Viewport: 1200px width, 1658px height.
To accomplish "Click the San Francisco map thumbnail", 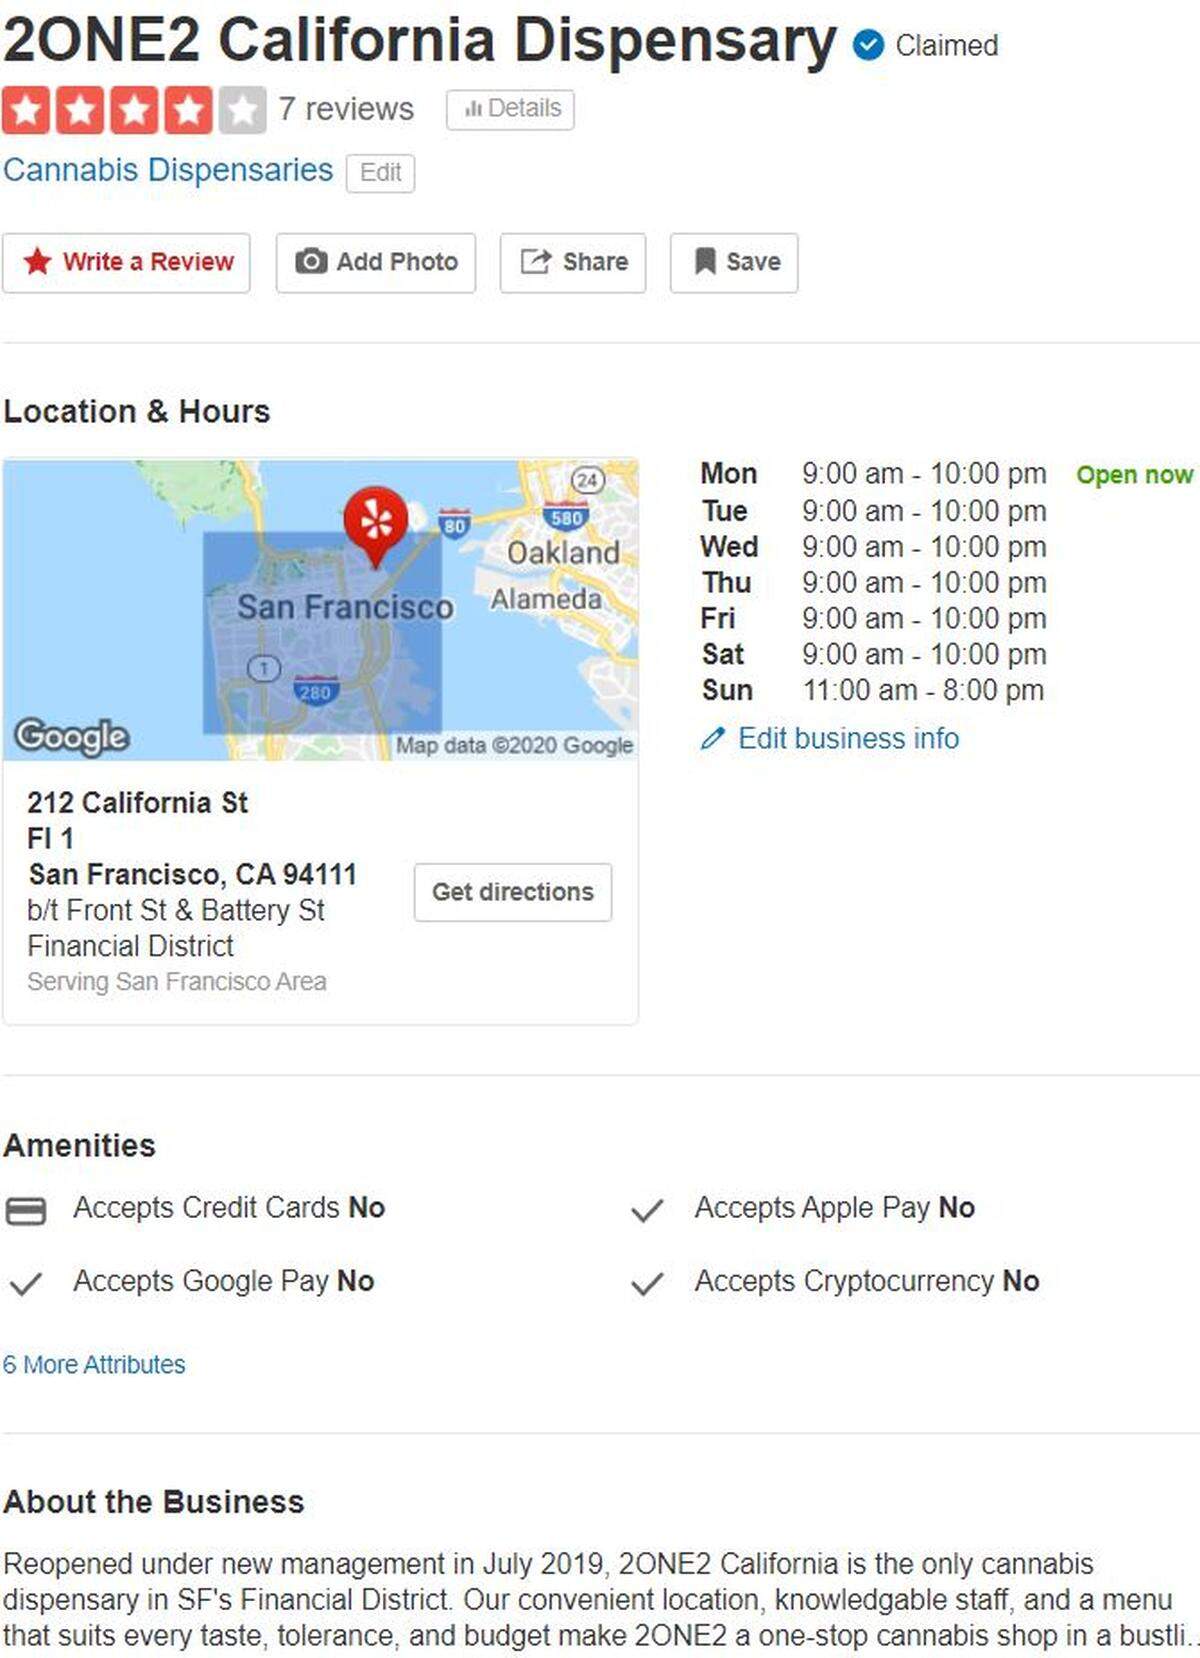I will coord(320,610).
